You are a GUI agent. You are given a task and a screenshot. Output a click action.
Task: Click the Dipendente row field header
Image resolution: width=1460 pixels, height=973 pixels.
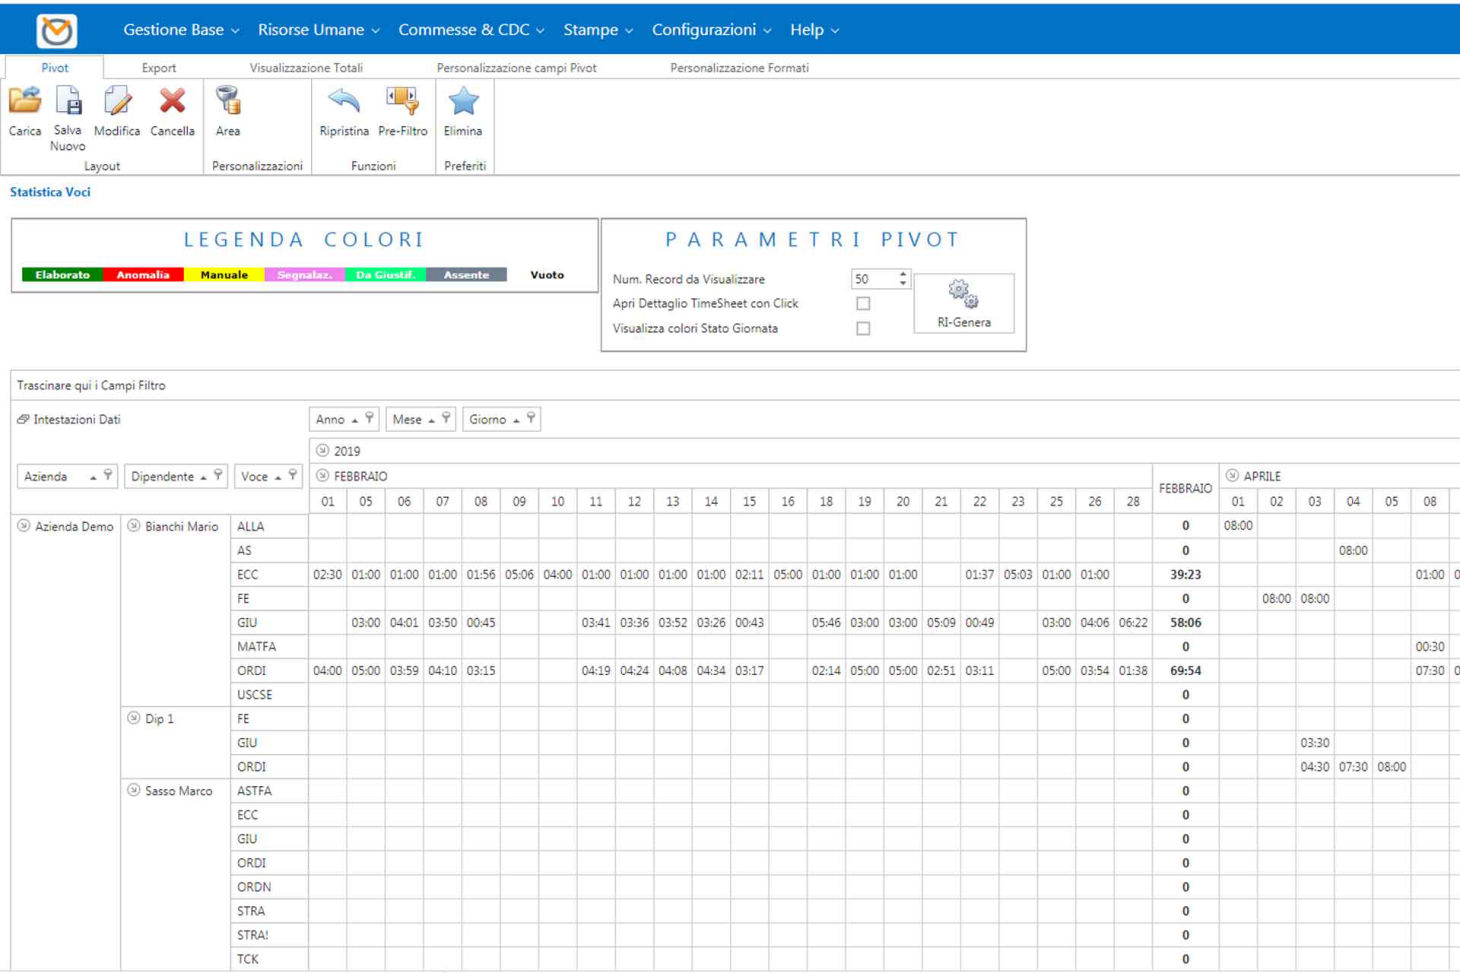point(176,476)
